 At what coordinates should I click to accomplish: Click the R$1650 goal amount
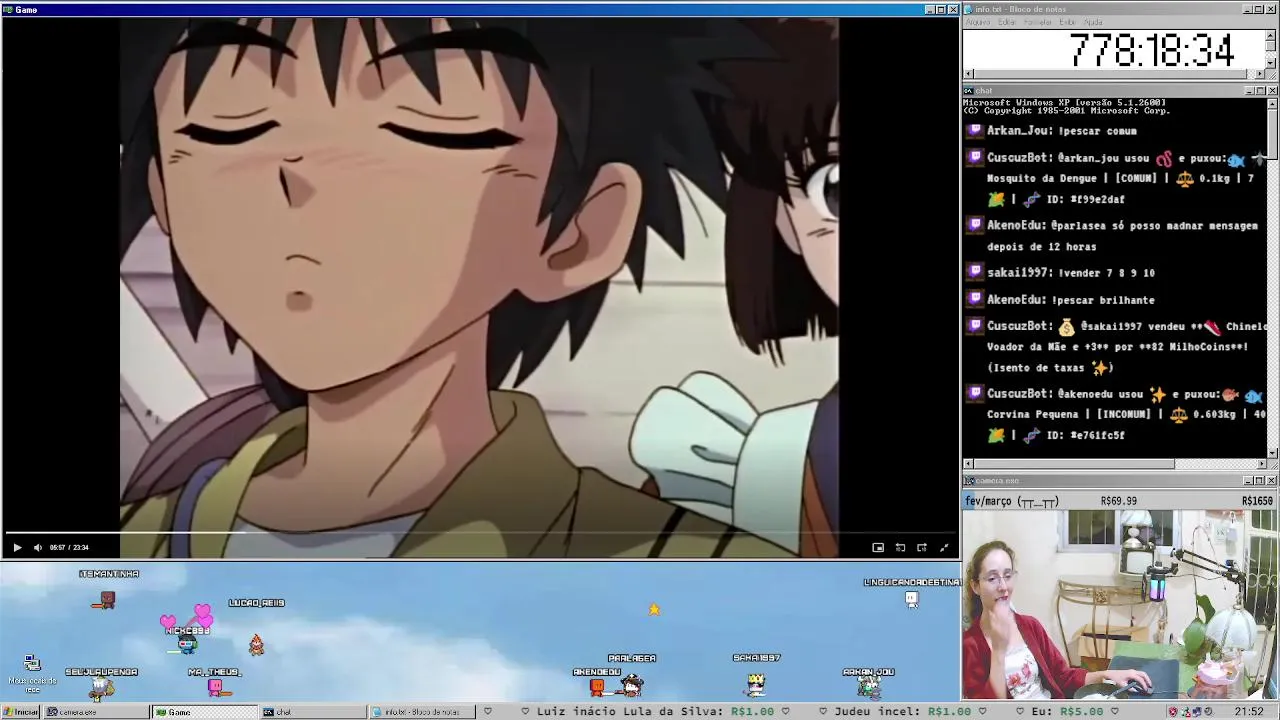pos(1257,501)
